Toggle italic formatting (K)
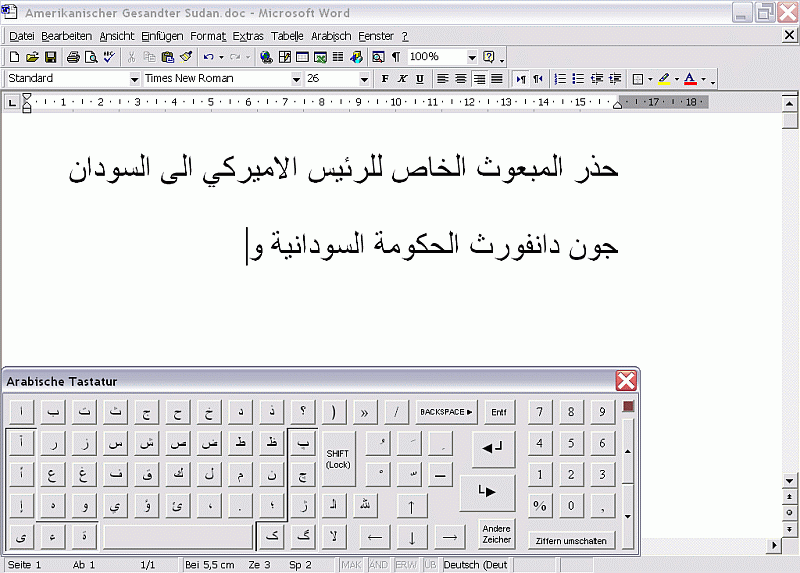This screenshot has height=573, width=800. click(402, 79)
